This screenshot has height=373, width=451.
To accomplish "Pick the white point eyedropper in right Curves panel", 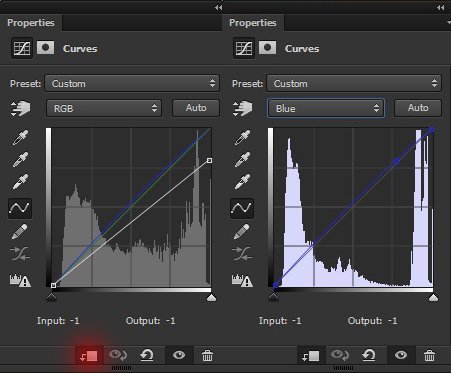I will 242,181.
